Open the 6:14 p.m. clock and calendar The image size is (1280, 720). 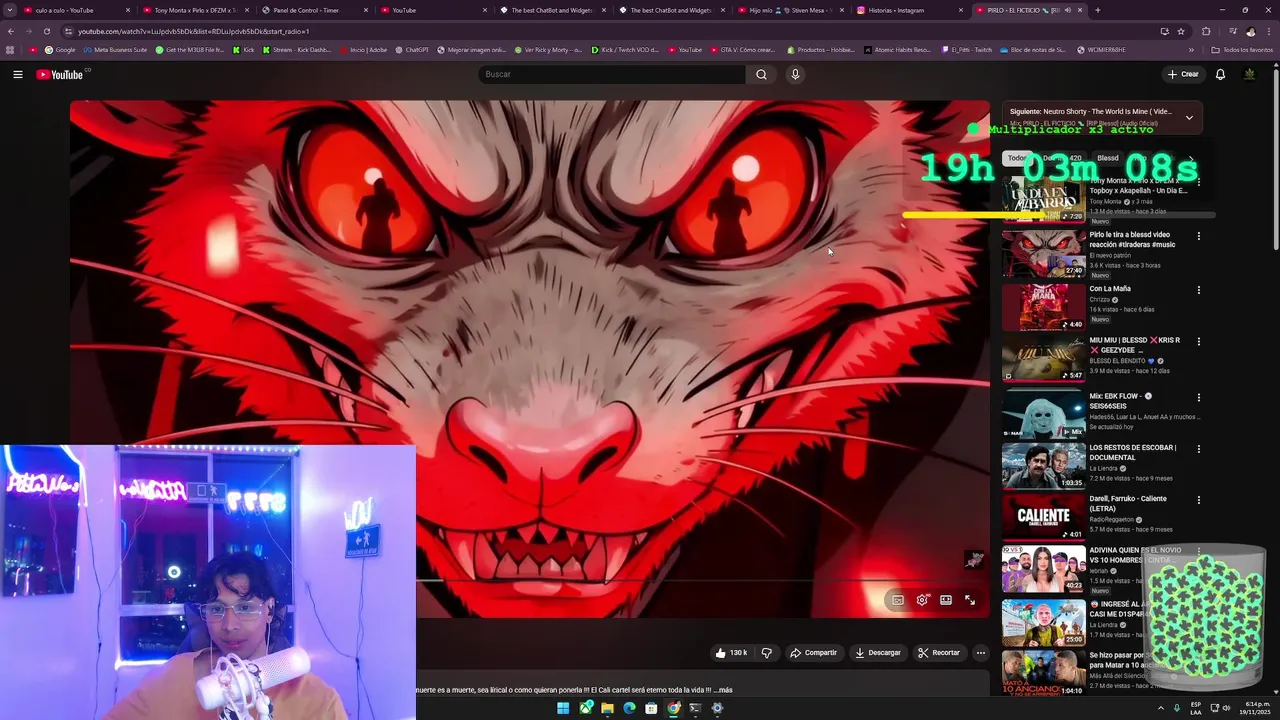click(x=1256, y=708)
